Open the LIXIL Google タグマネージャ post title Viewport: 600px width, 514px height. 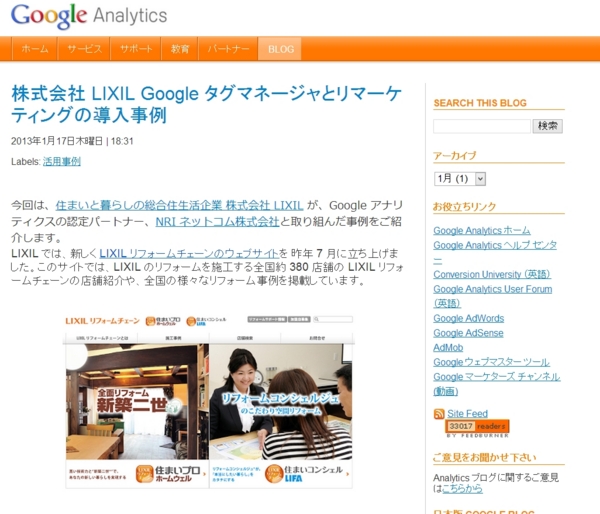(207, 104)
